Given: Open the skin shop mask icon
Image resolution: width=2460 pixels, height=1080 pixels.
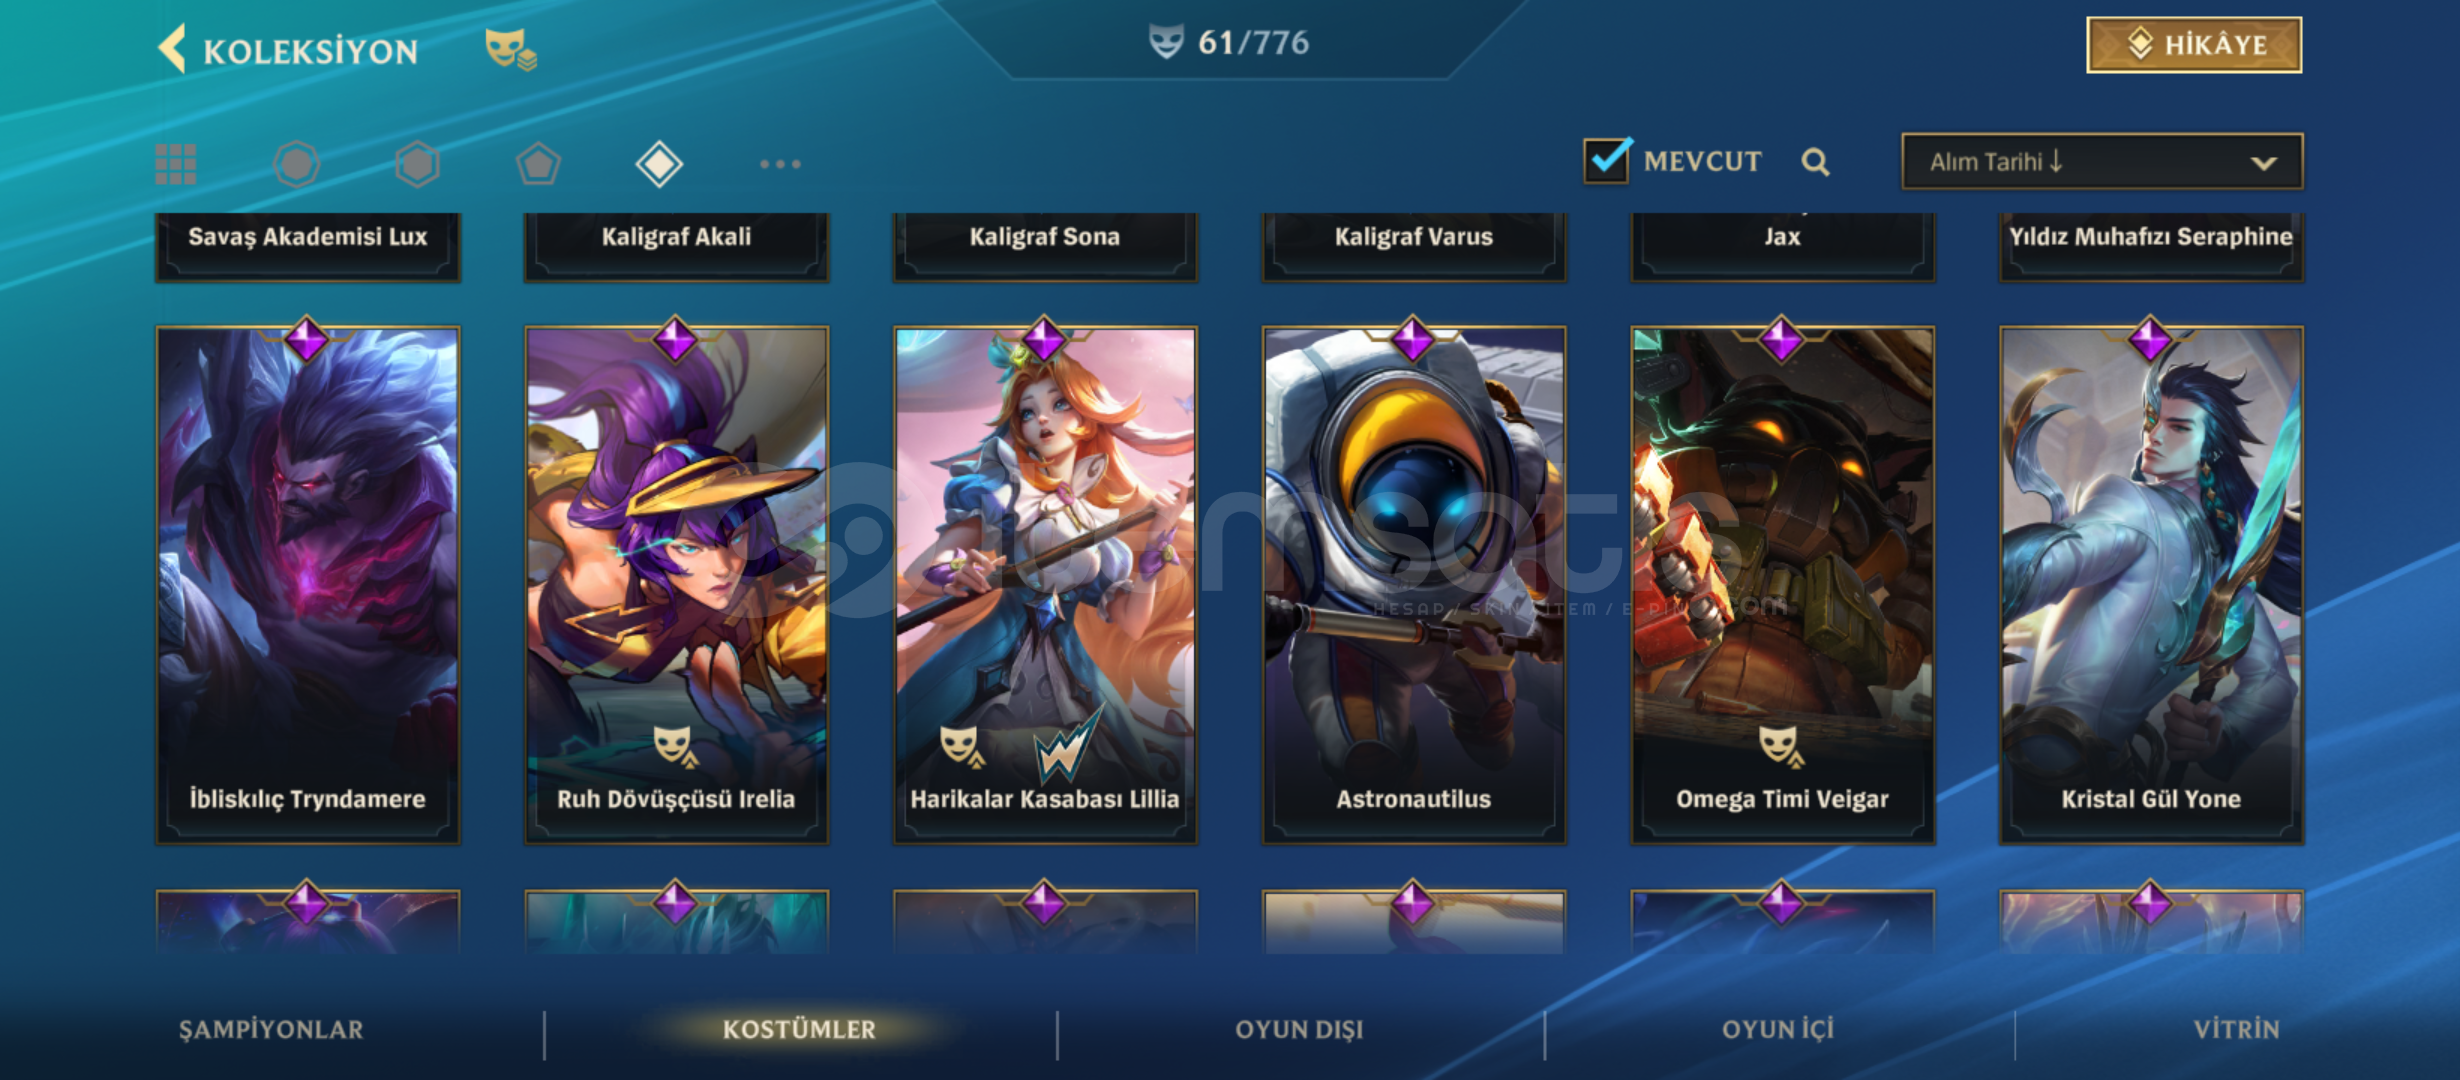Looking at the screenshot, I should click(x=511, y=48).
